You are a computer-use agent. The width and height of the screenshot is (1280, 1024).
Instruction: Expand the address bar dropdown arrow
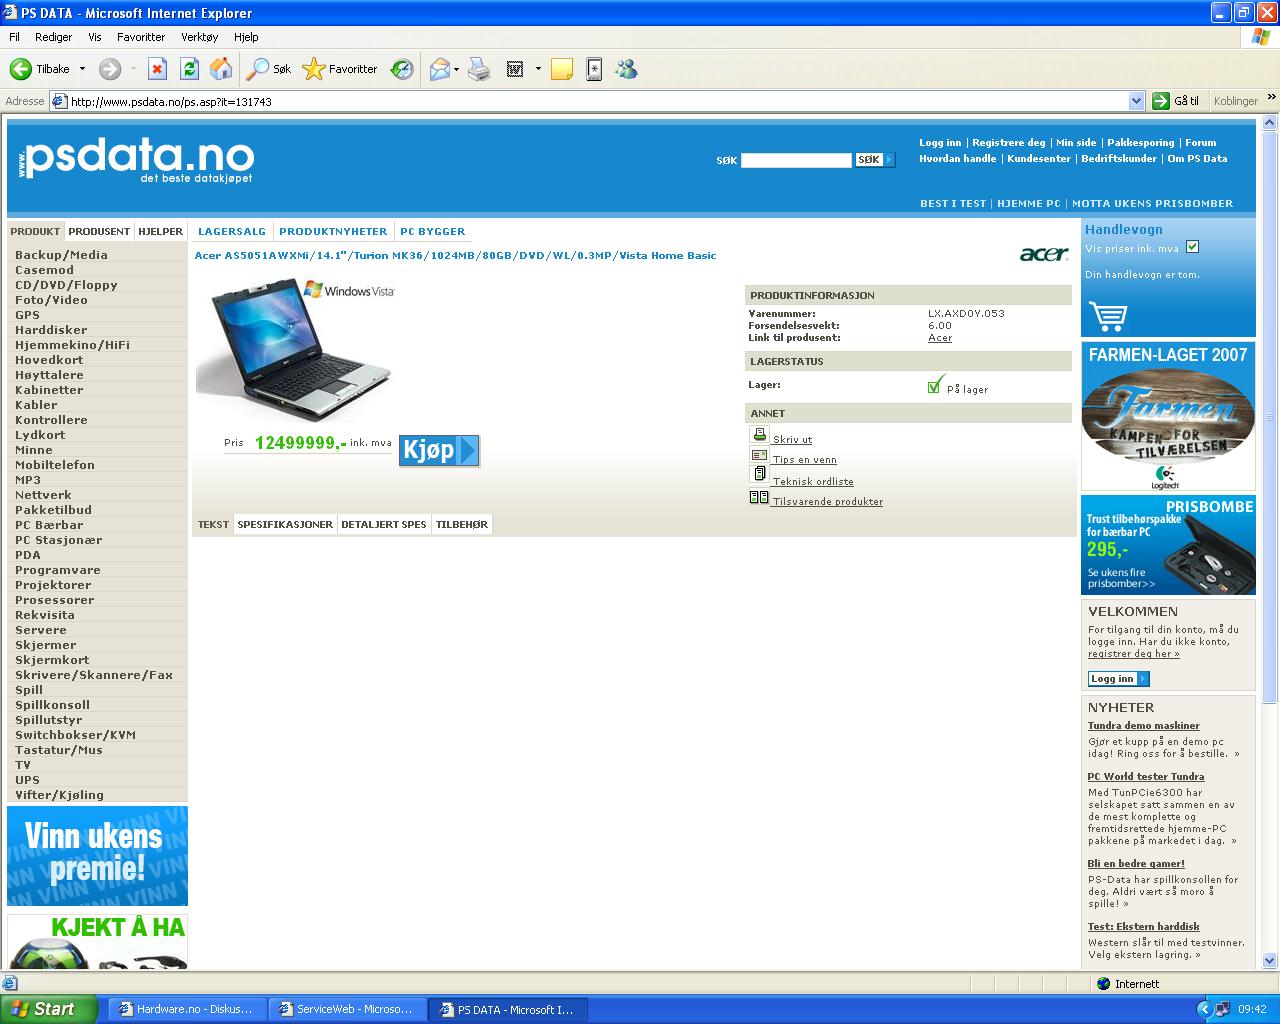coord(1136,101)
